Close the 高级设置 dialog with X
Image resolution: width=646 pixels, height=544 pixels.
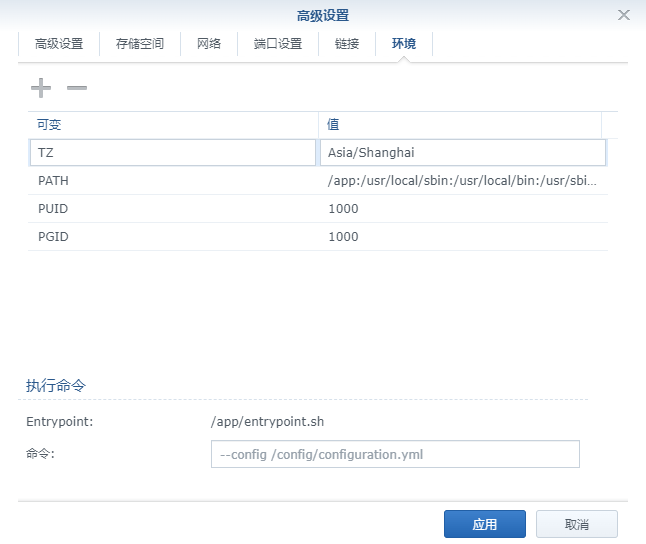624,15
